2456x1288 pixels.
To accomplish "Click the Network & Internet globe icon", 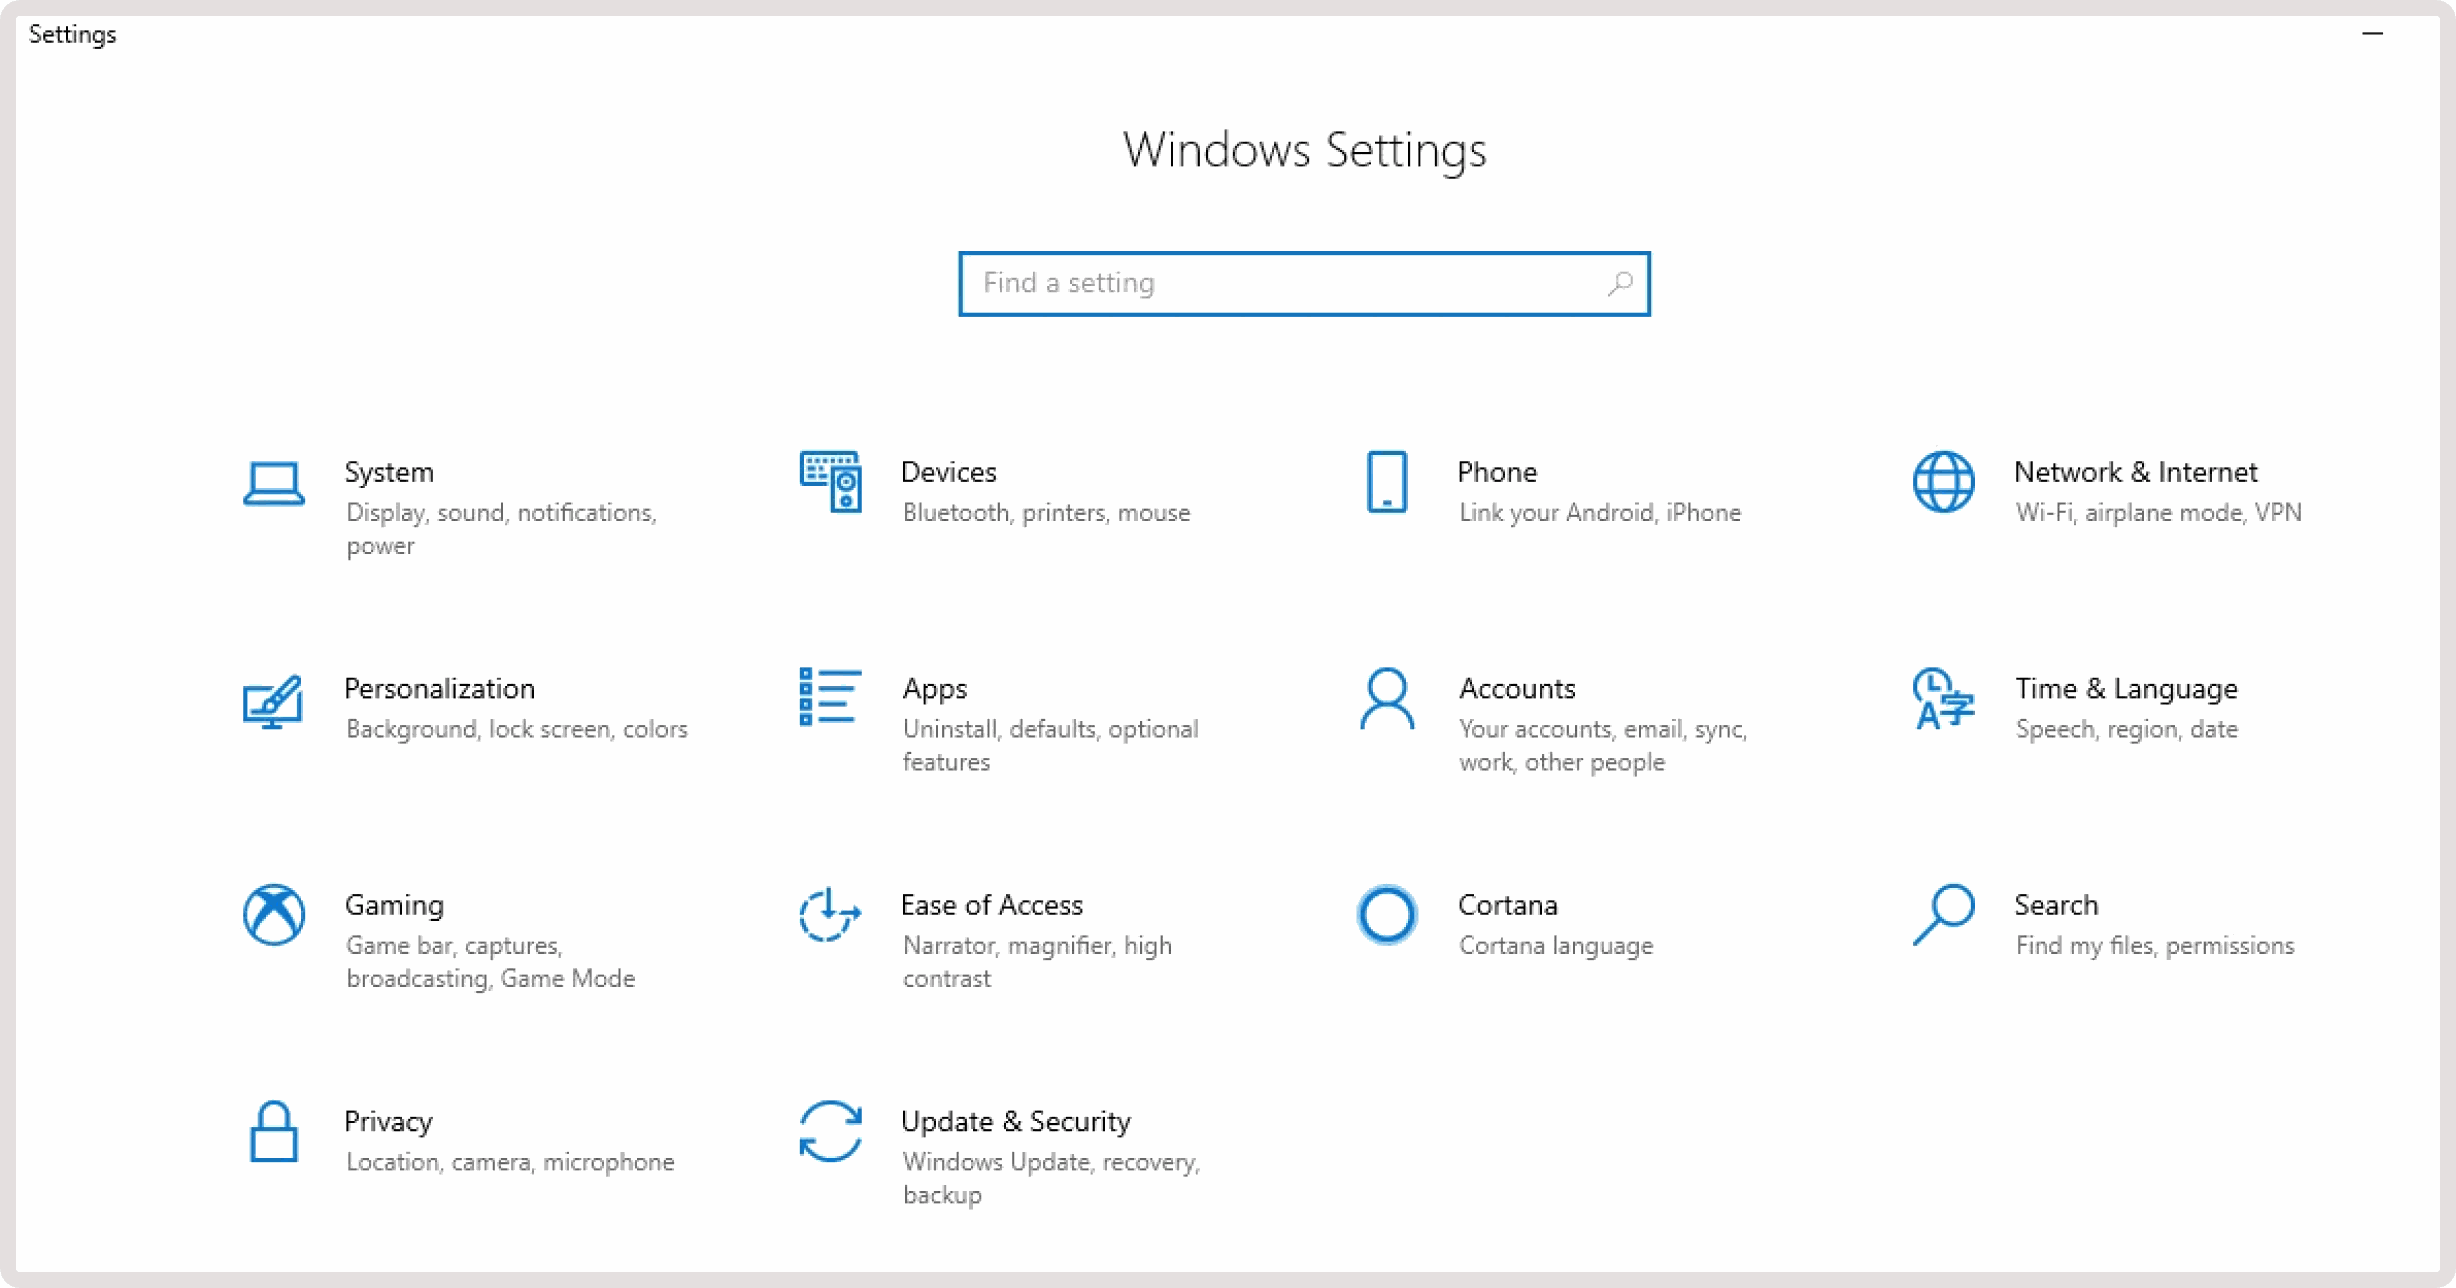I will click(x=1943, y=482).
